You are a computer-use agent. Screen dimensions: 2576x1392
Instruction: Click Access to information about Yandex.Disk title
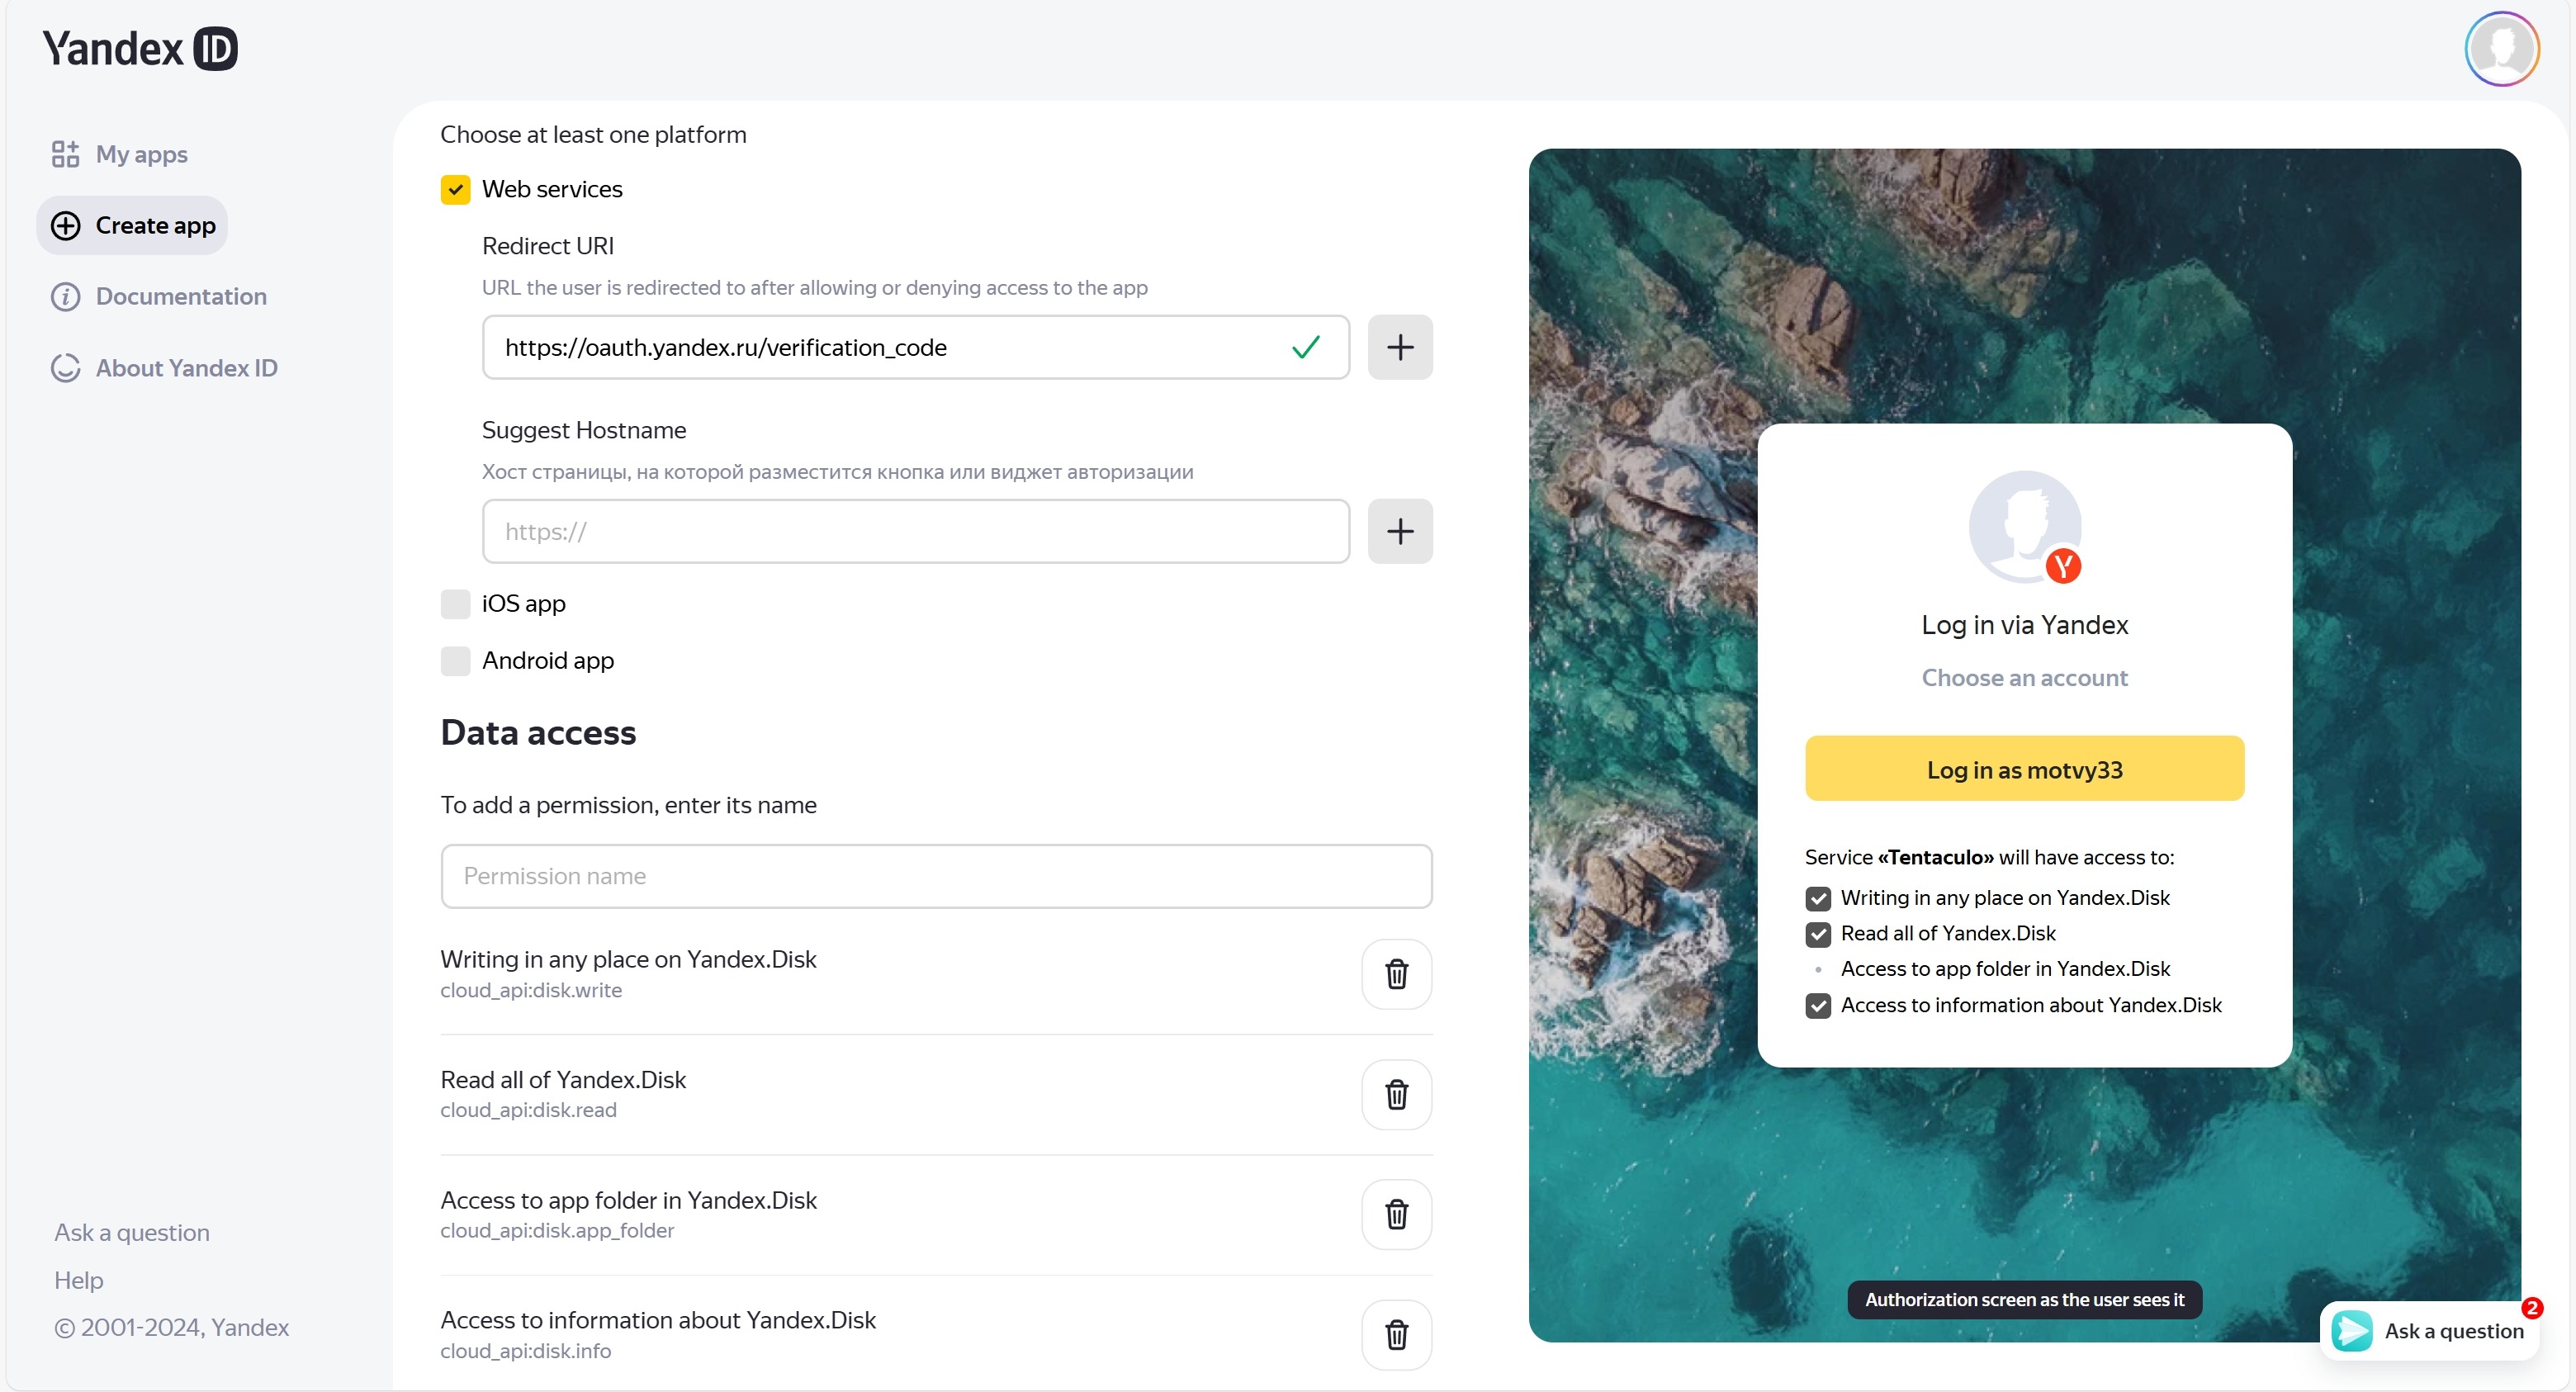[658, 1320]
